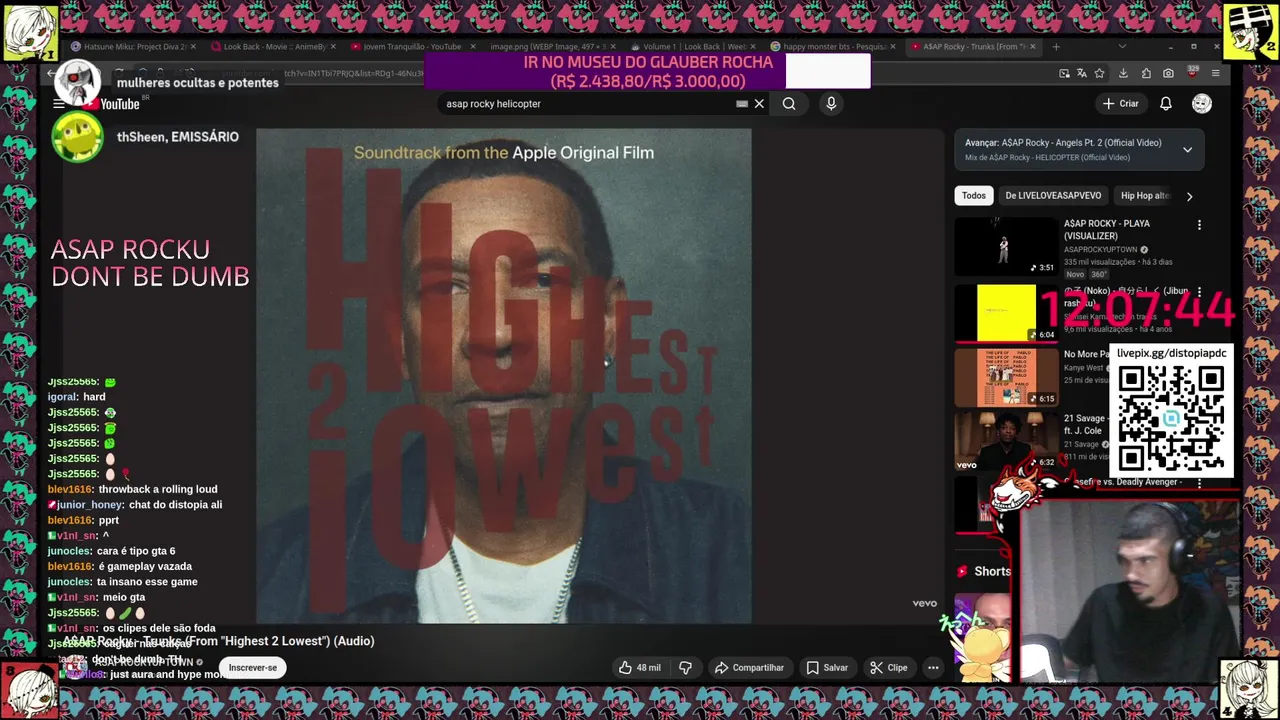The image size is (1280, 720).
Task: Click the vevo logo in the video
Action: (924, 603)
